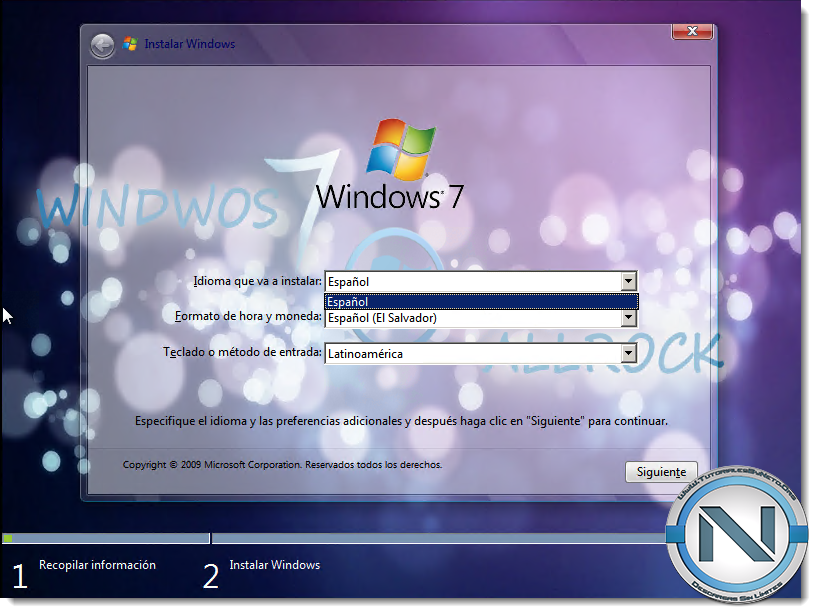Select the highlighted 'Español' list option
816x613 pixels.
click(x=481, y=302)
